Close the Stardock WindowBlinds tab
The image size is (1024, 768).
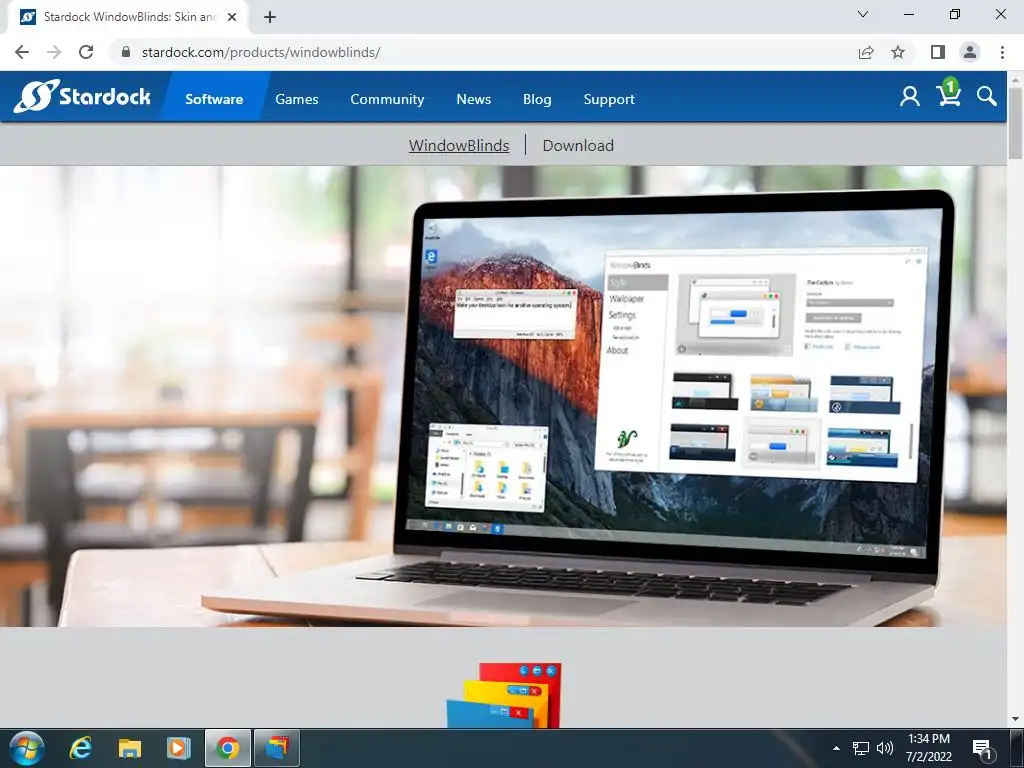point(232,17)
